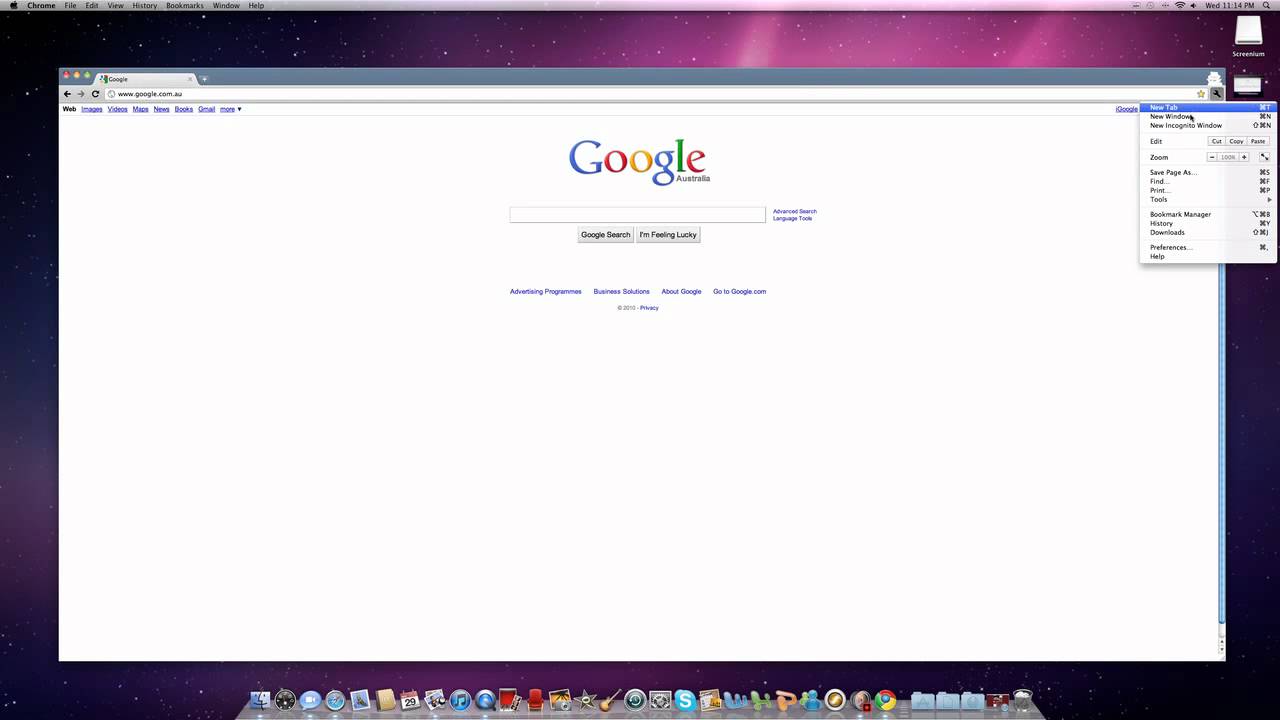Open the View menu in menu bar
Image resolution: width=1280 pixels, height=720 pixels.
coord(116,6)
